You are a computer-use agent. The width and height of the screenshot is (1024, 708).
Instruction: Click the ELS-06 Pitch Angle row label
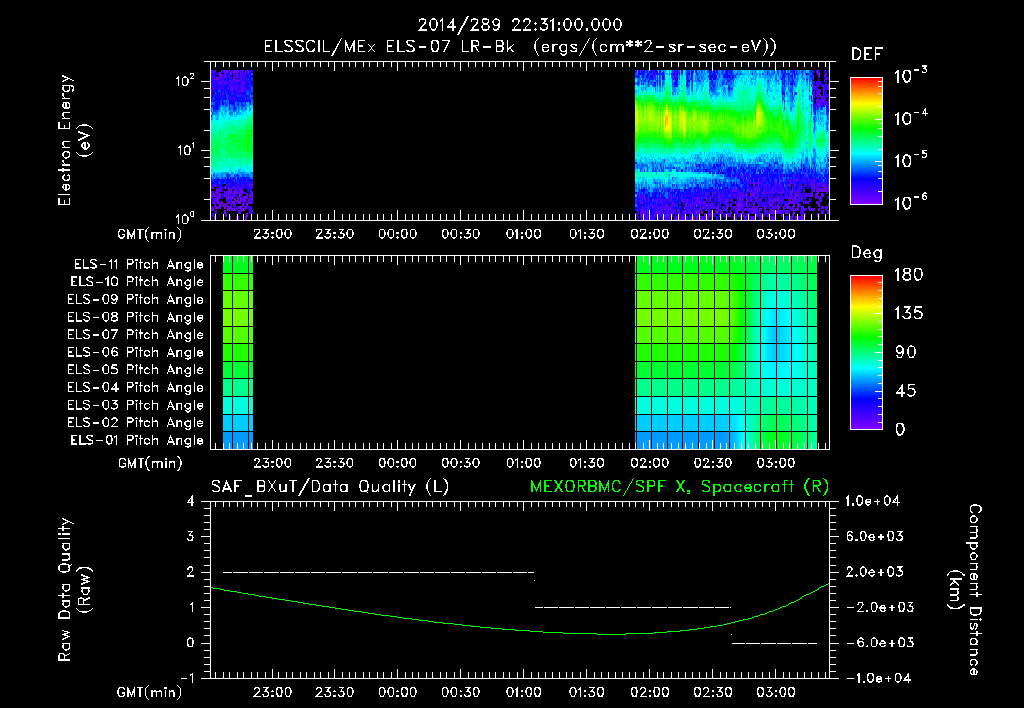tap(136, 353)
